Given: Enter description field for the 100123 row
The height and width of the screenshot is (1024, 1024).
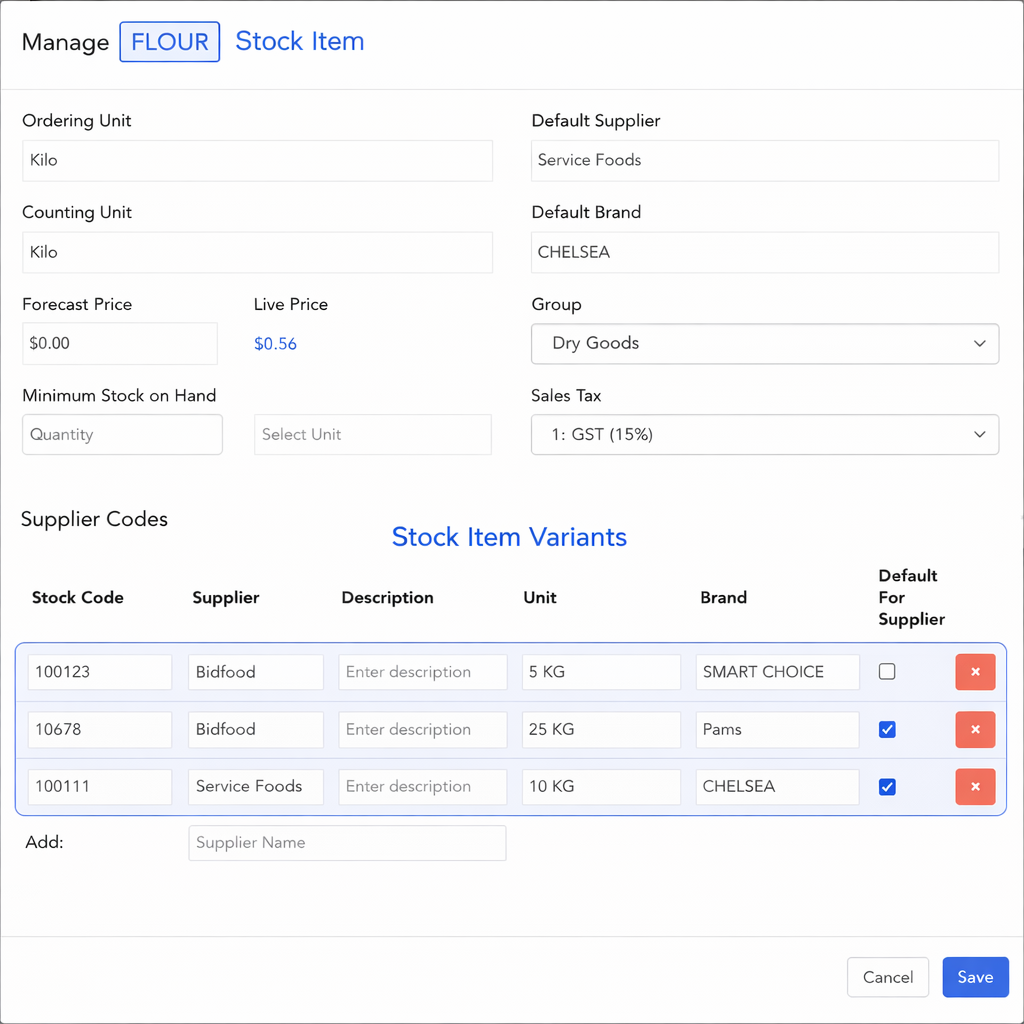Looking at the screenshot, I should (x=423, y=671).
